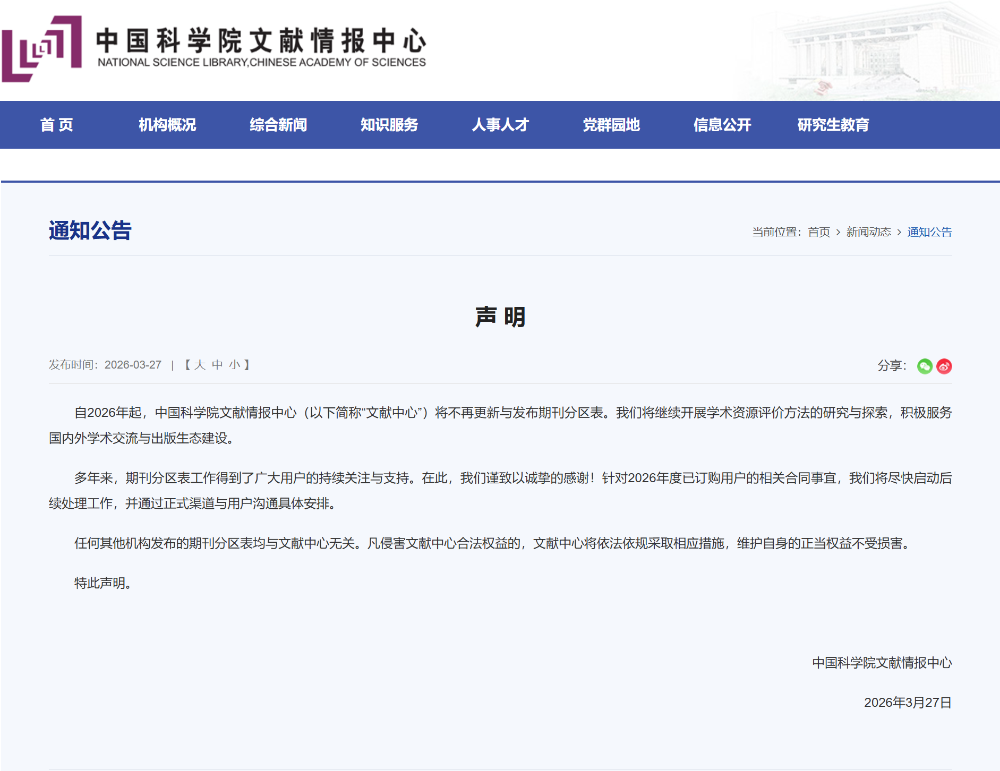Click the National Science Library logo
The width and height of the screenshot is (1000, 771).
coord(42,49)
